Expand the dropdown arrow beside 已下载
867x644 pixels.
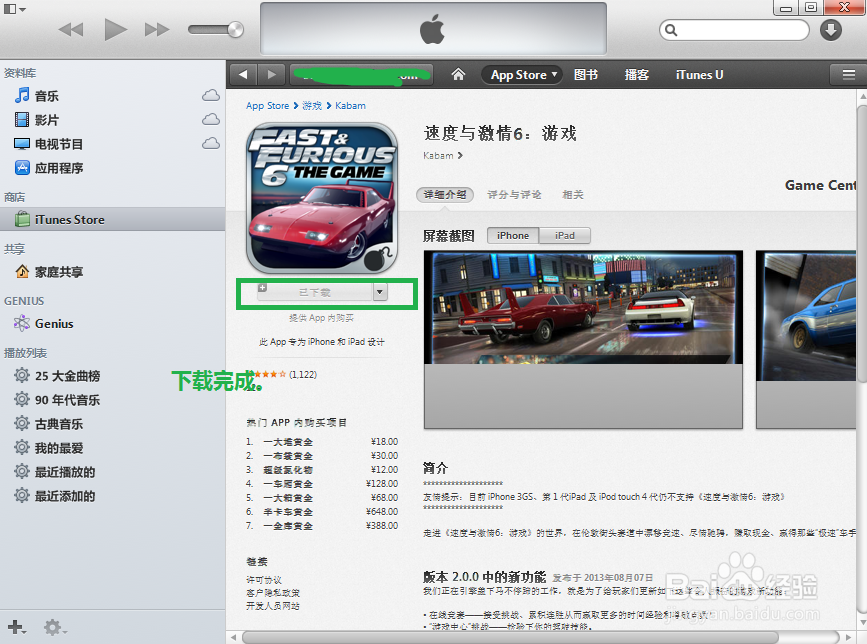click(x=380, y=292)
